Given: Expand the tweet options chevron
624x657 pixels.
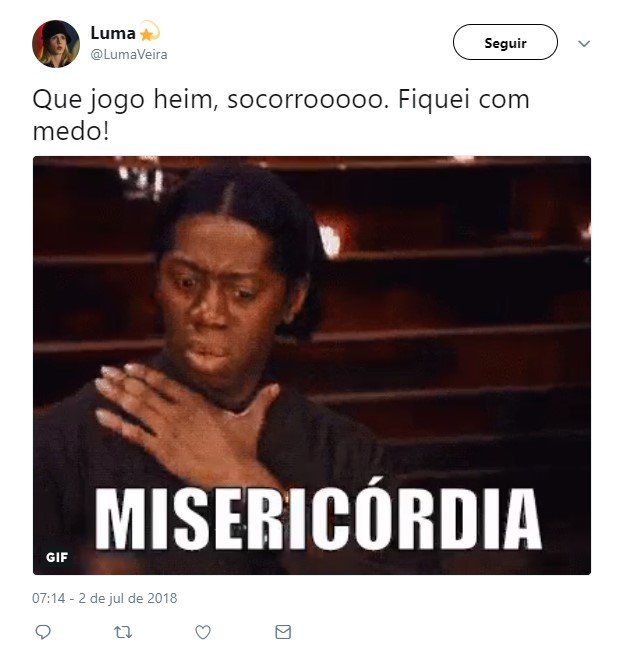Looking at the screenshot, I should click(584, 43).
